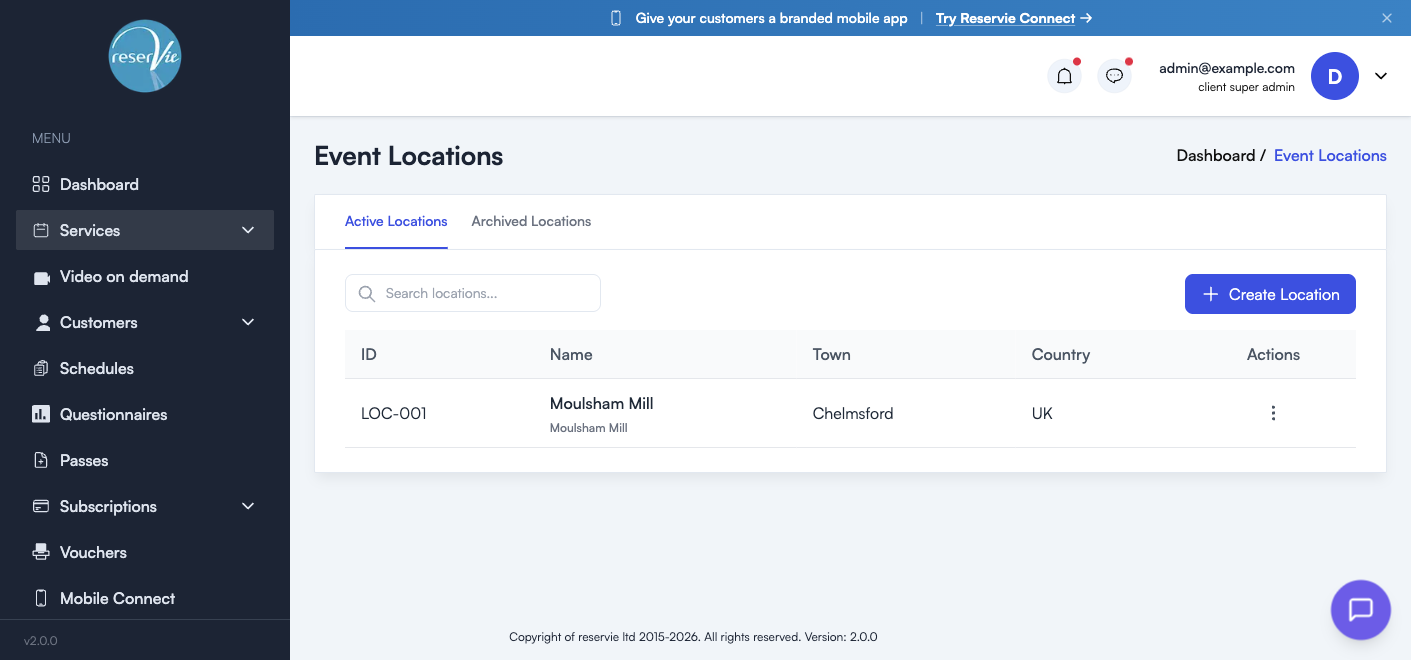Click the plus icon on Create Location
This screenshot has width=1411, height=660.
click(1210, 294)
